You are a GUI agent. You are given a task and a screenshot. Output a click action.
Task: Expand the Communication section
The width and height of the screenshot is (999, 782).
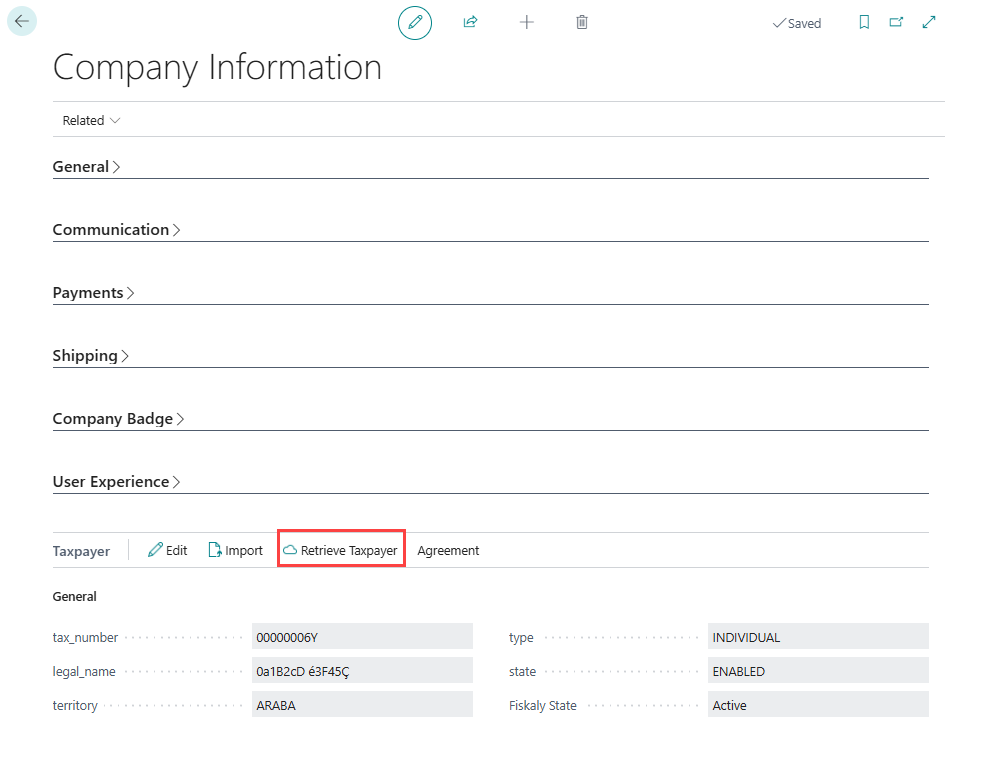pyautogui.click(x=116, y=230)
